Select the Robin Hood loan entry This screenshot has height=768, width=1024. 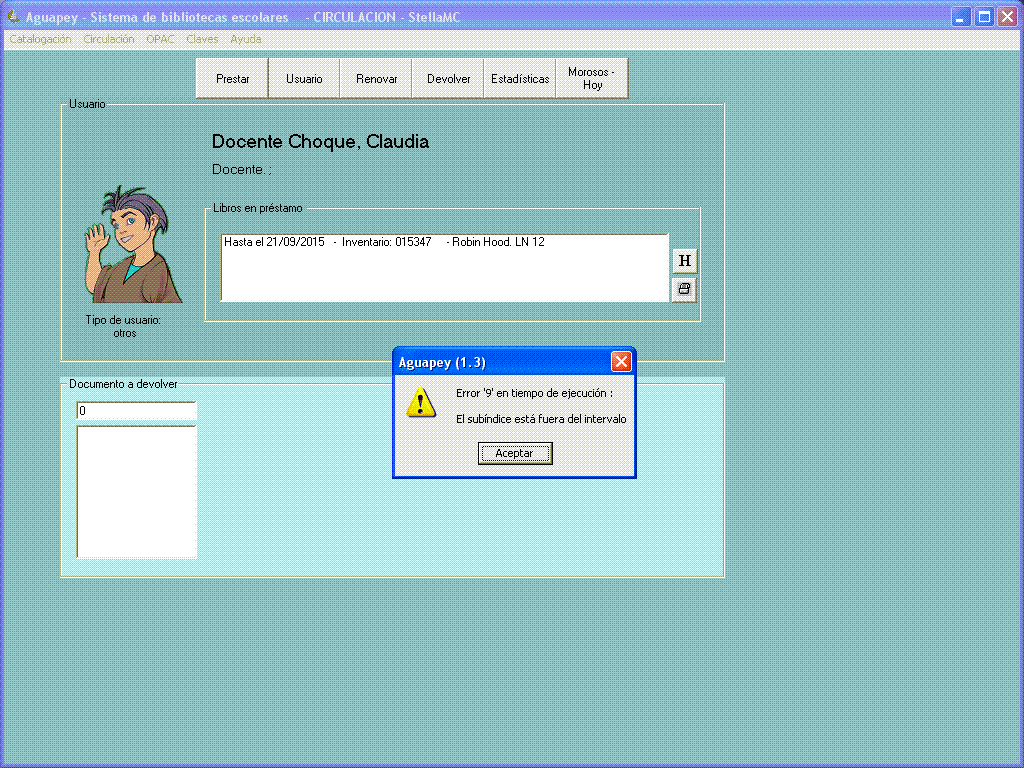(x=384, y=242)
